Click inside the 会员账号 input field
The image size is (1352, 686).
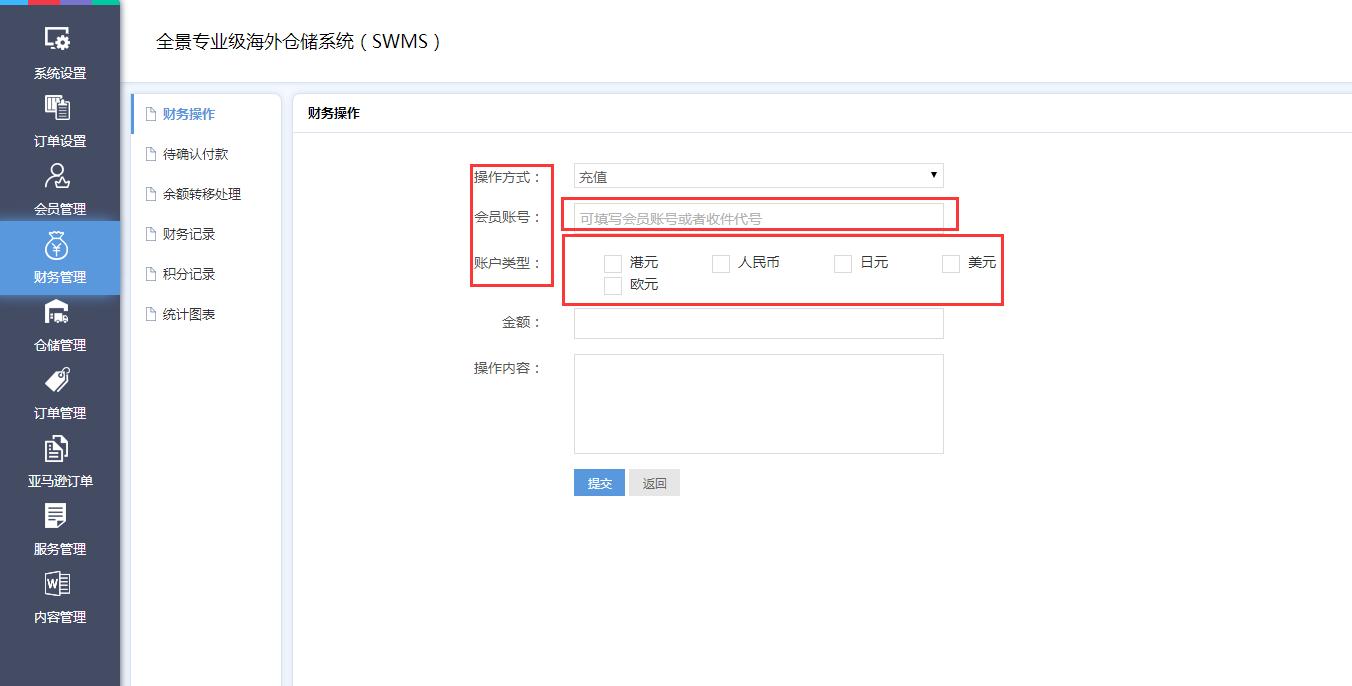[757, 215]
